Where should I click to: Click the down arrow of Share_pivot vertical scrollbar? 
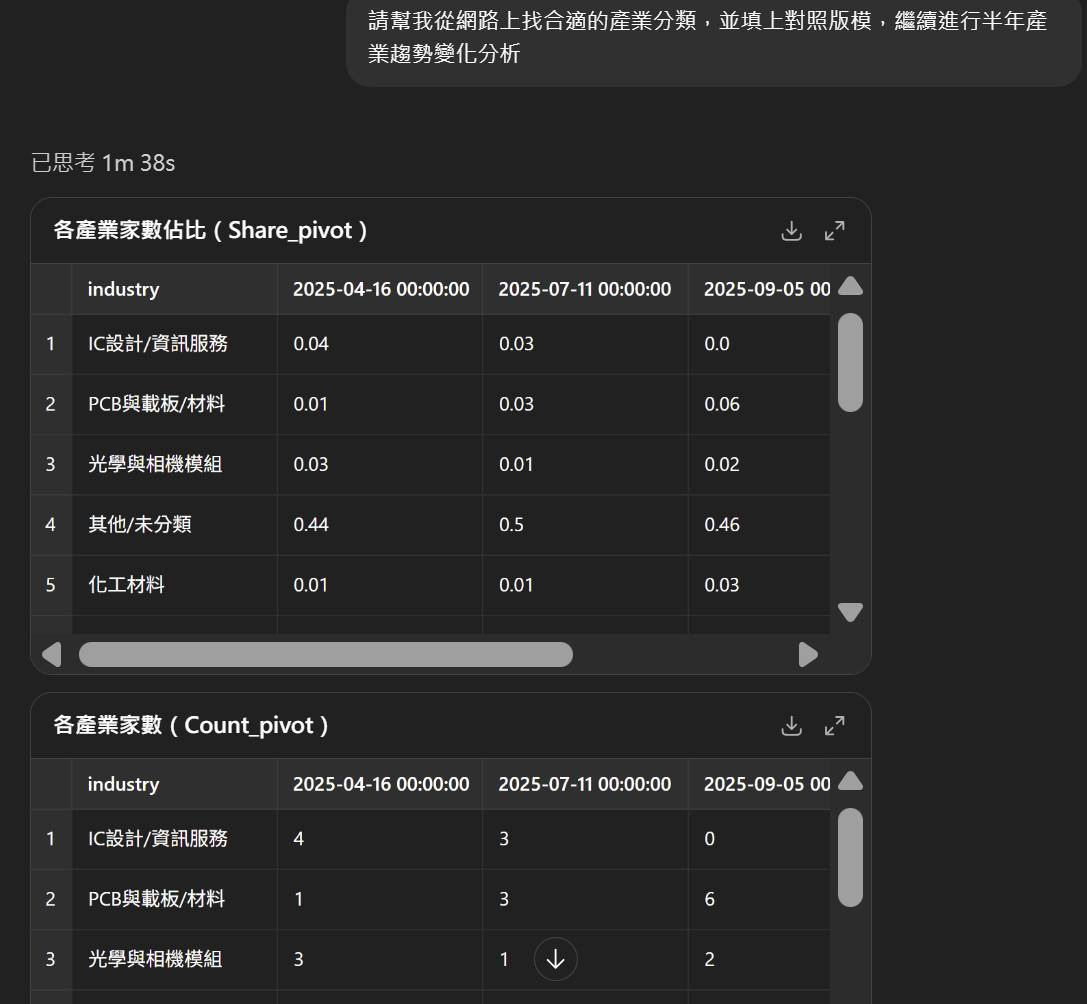850,611
